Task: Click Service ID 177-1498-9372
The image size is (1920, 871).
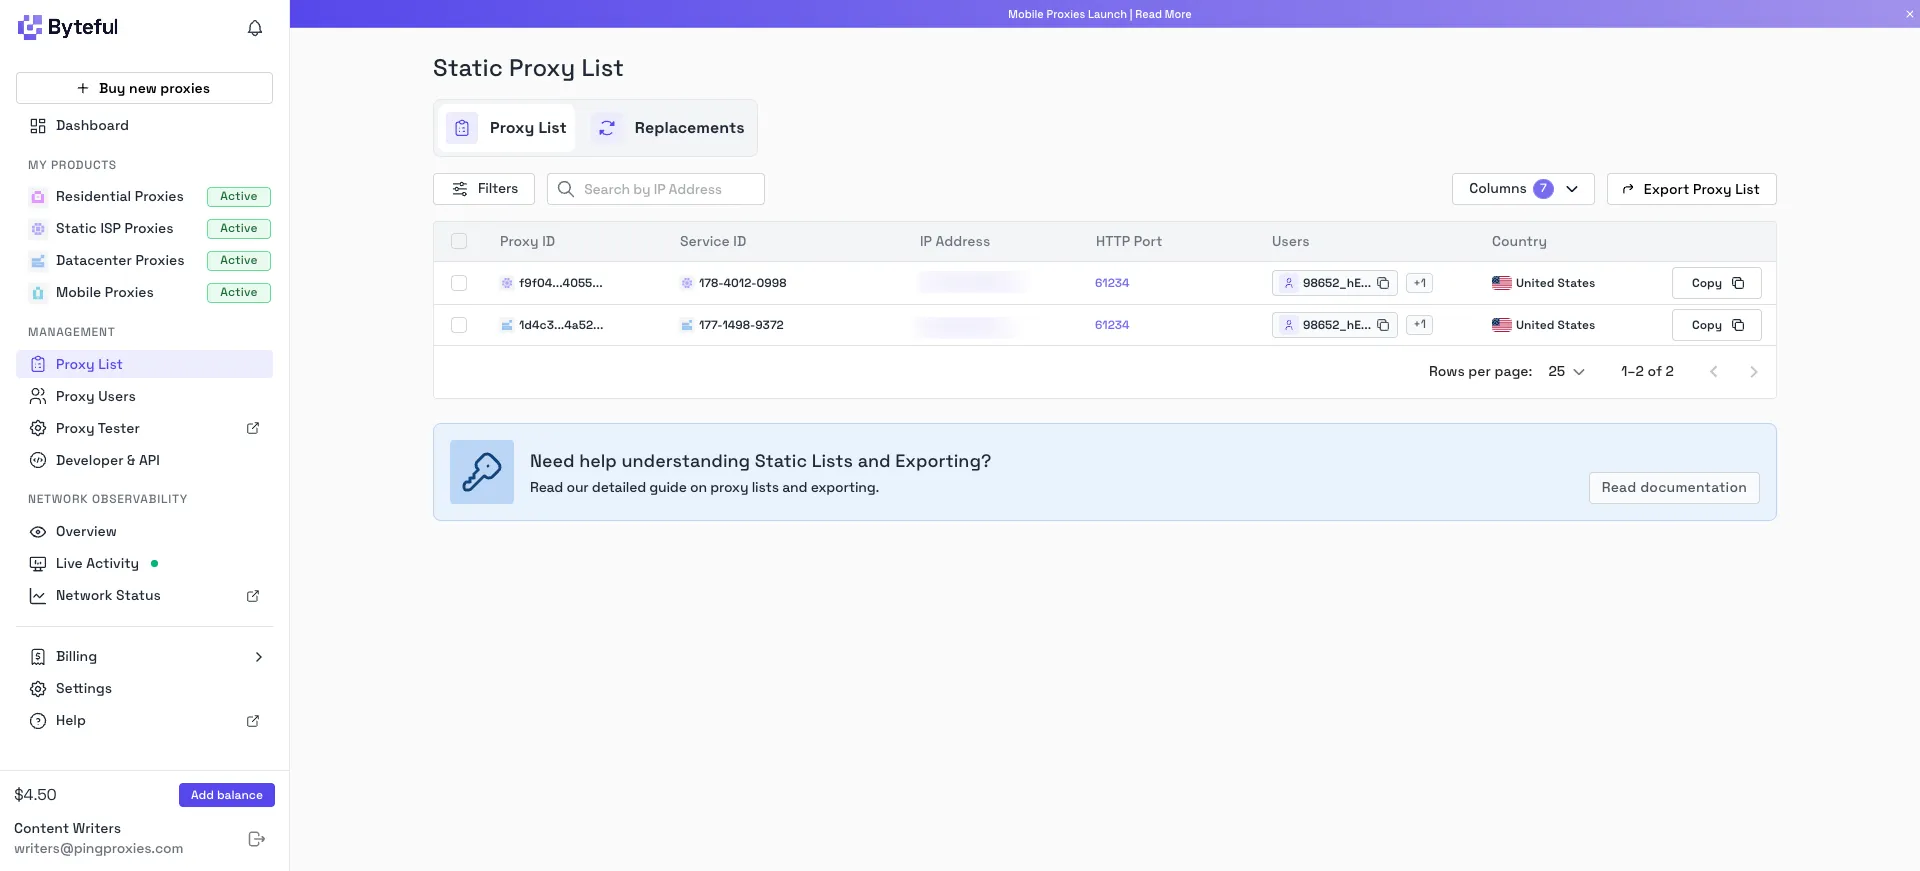Action: tap(741, 325)
